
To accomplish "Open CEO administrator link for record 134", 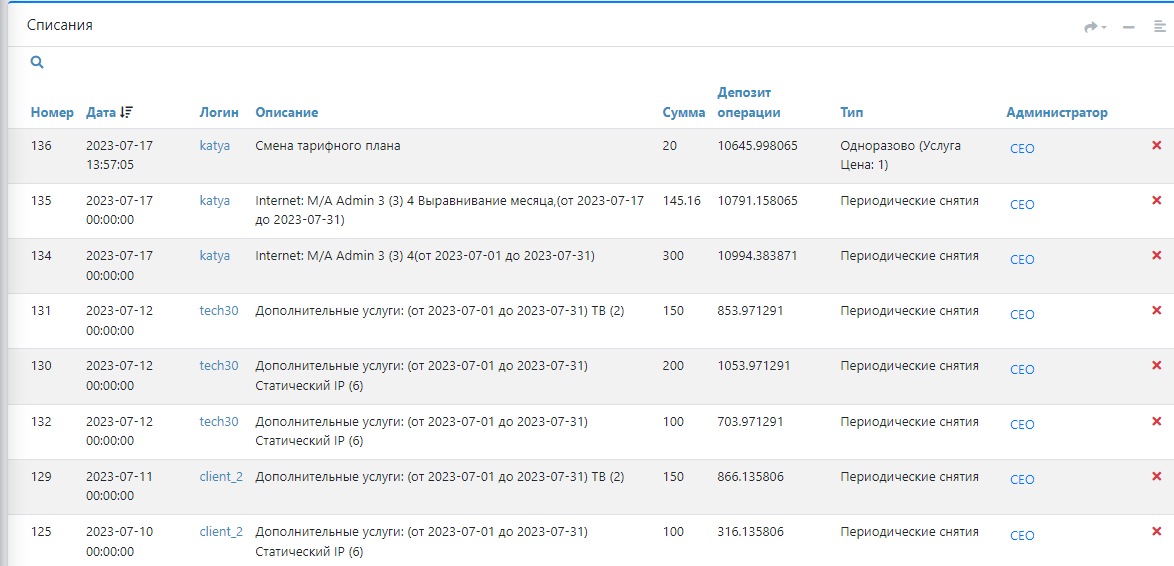I will pyautogui.click(x=1022, y=260).
